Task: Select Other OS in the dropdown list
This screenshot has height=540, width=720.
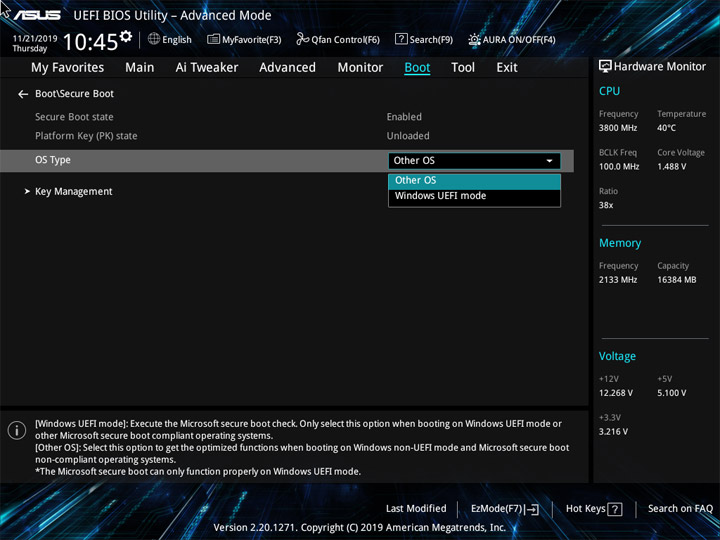Action: (x=474, y=181)
